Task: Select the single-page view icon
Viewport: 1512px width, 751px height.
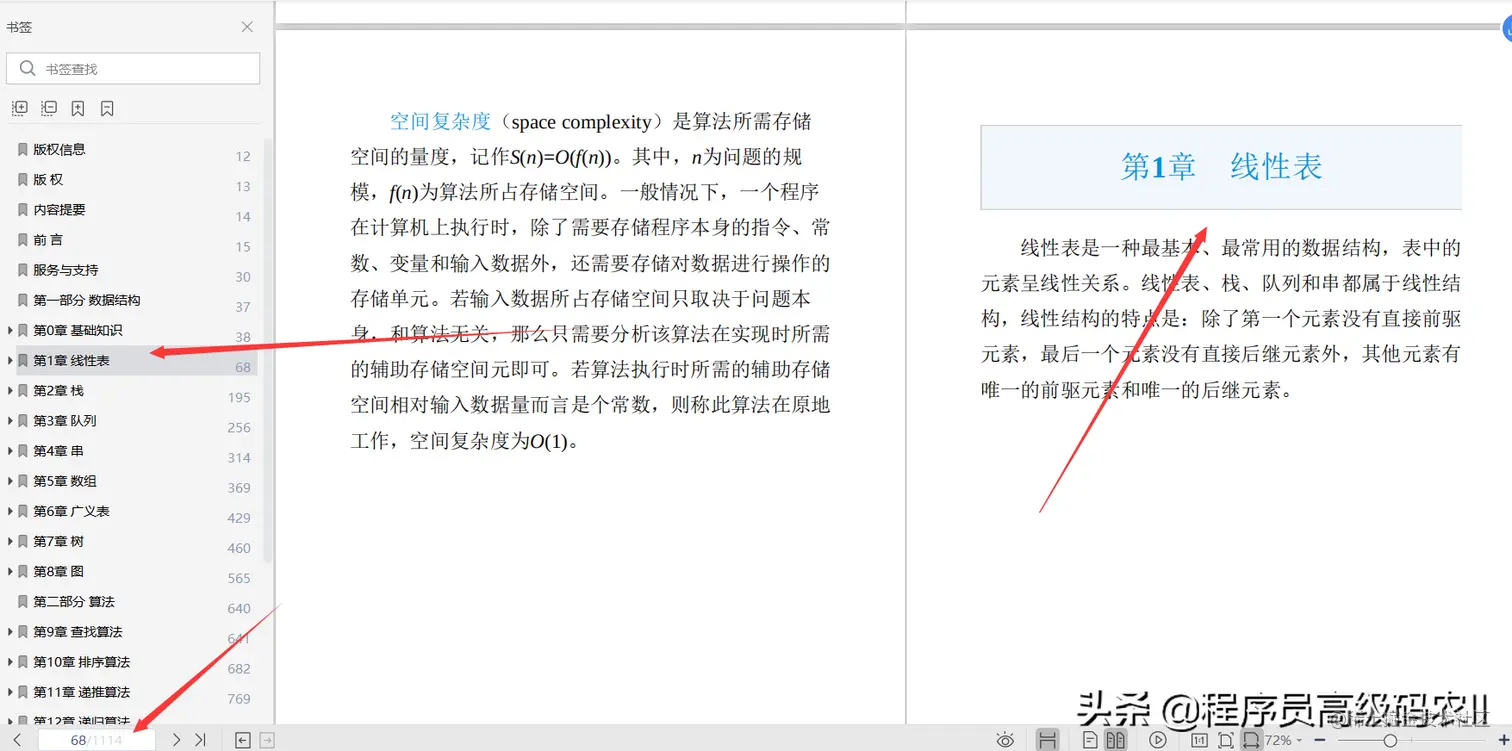Action: pos(1089,739)
